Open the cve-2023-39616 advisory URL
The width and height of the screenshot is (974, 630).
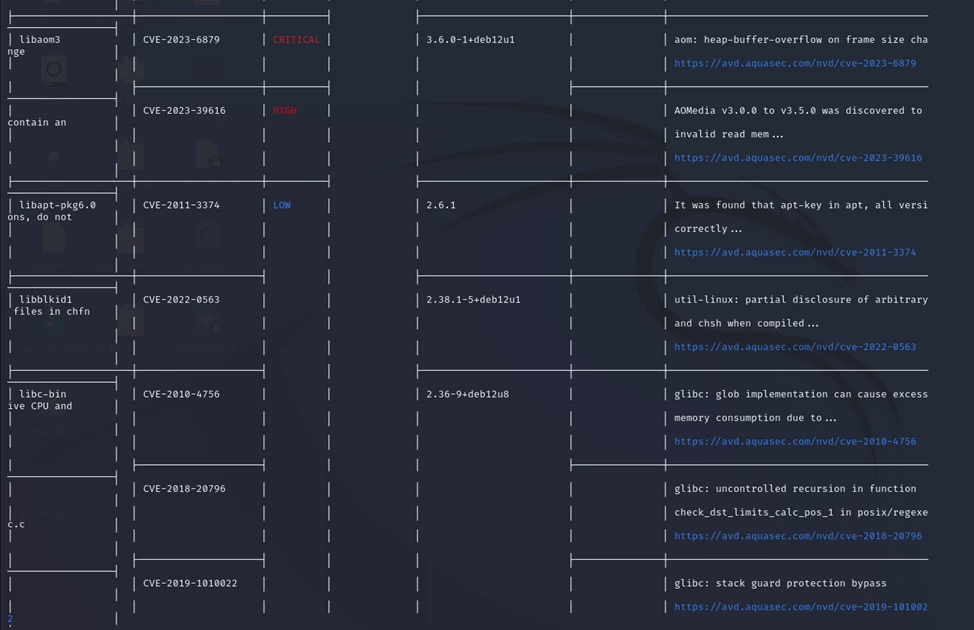(798, 158)
